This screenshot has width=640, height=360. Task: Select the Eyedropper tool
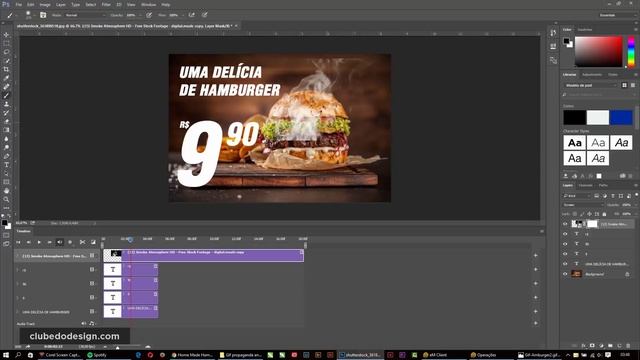click(6, 78)
